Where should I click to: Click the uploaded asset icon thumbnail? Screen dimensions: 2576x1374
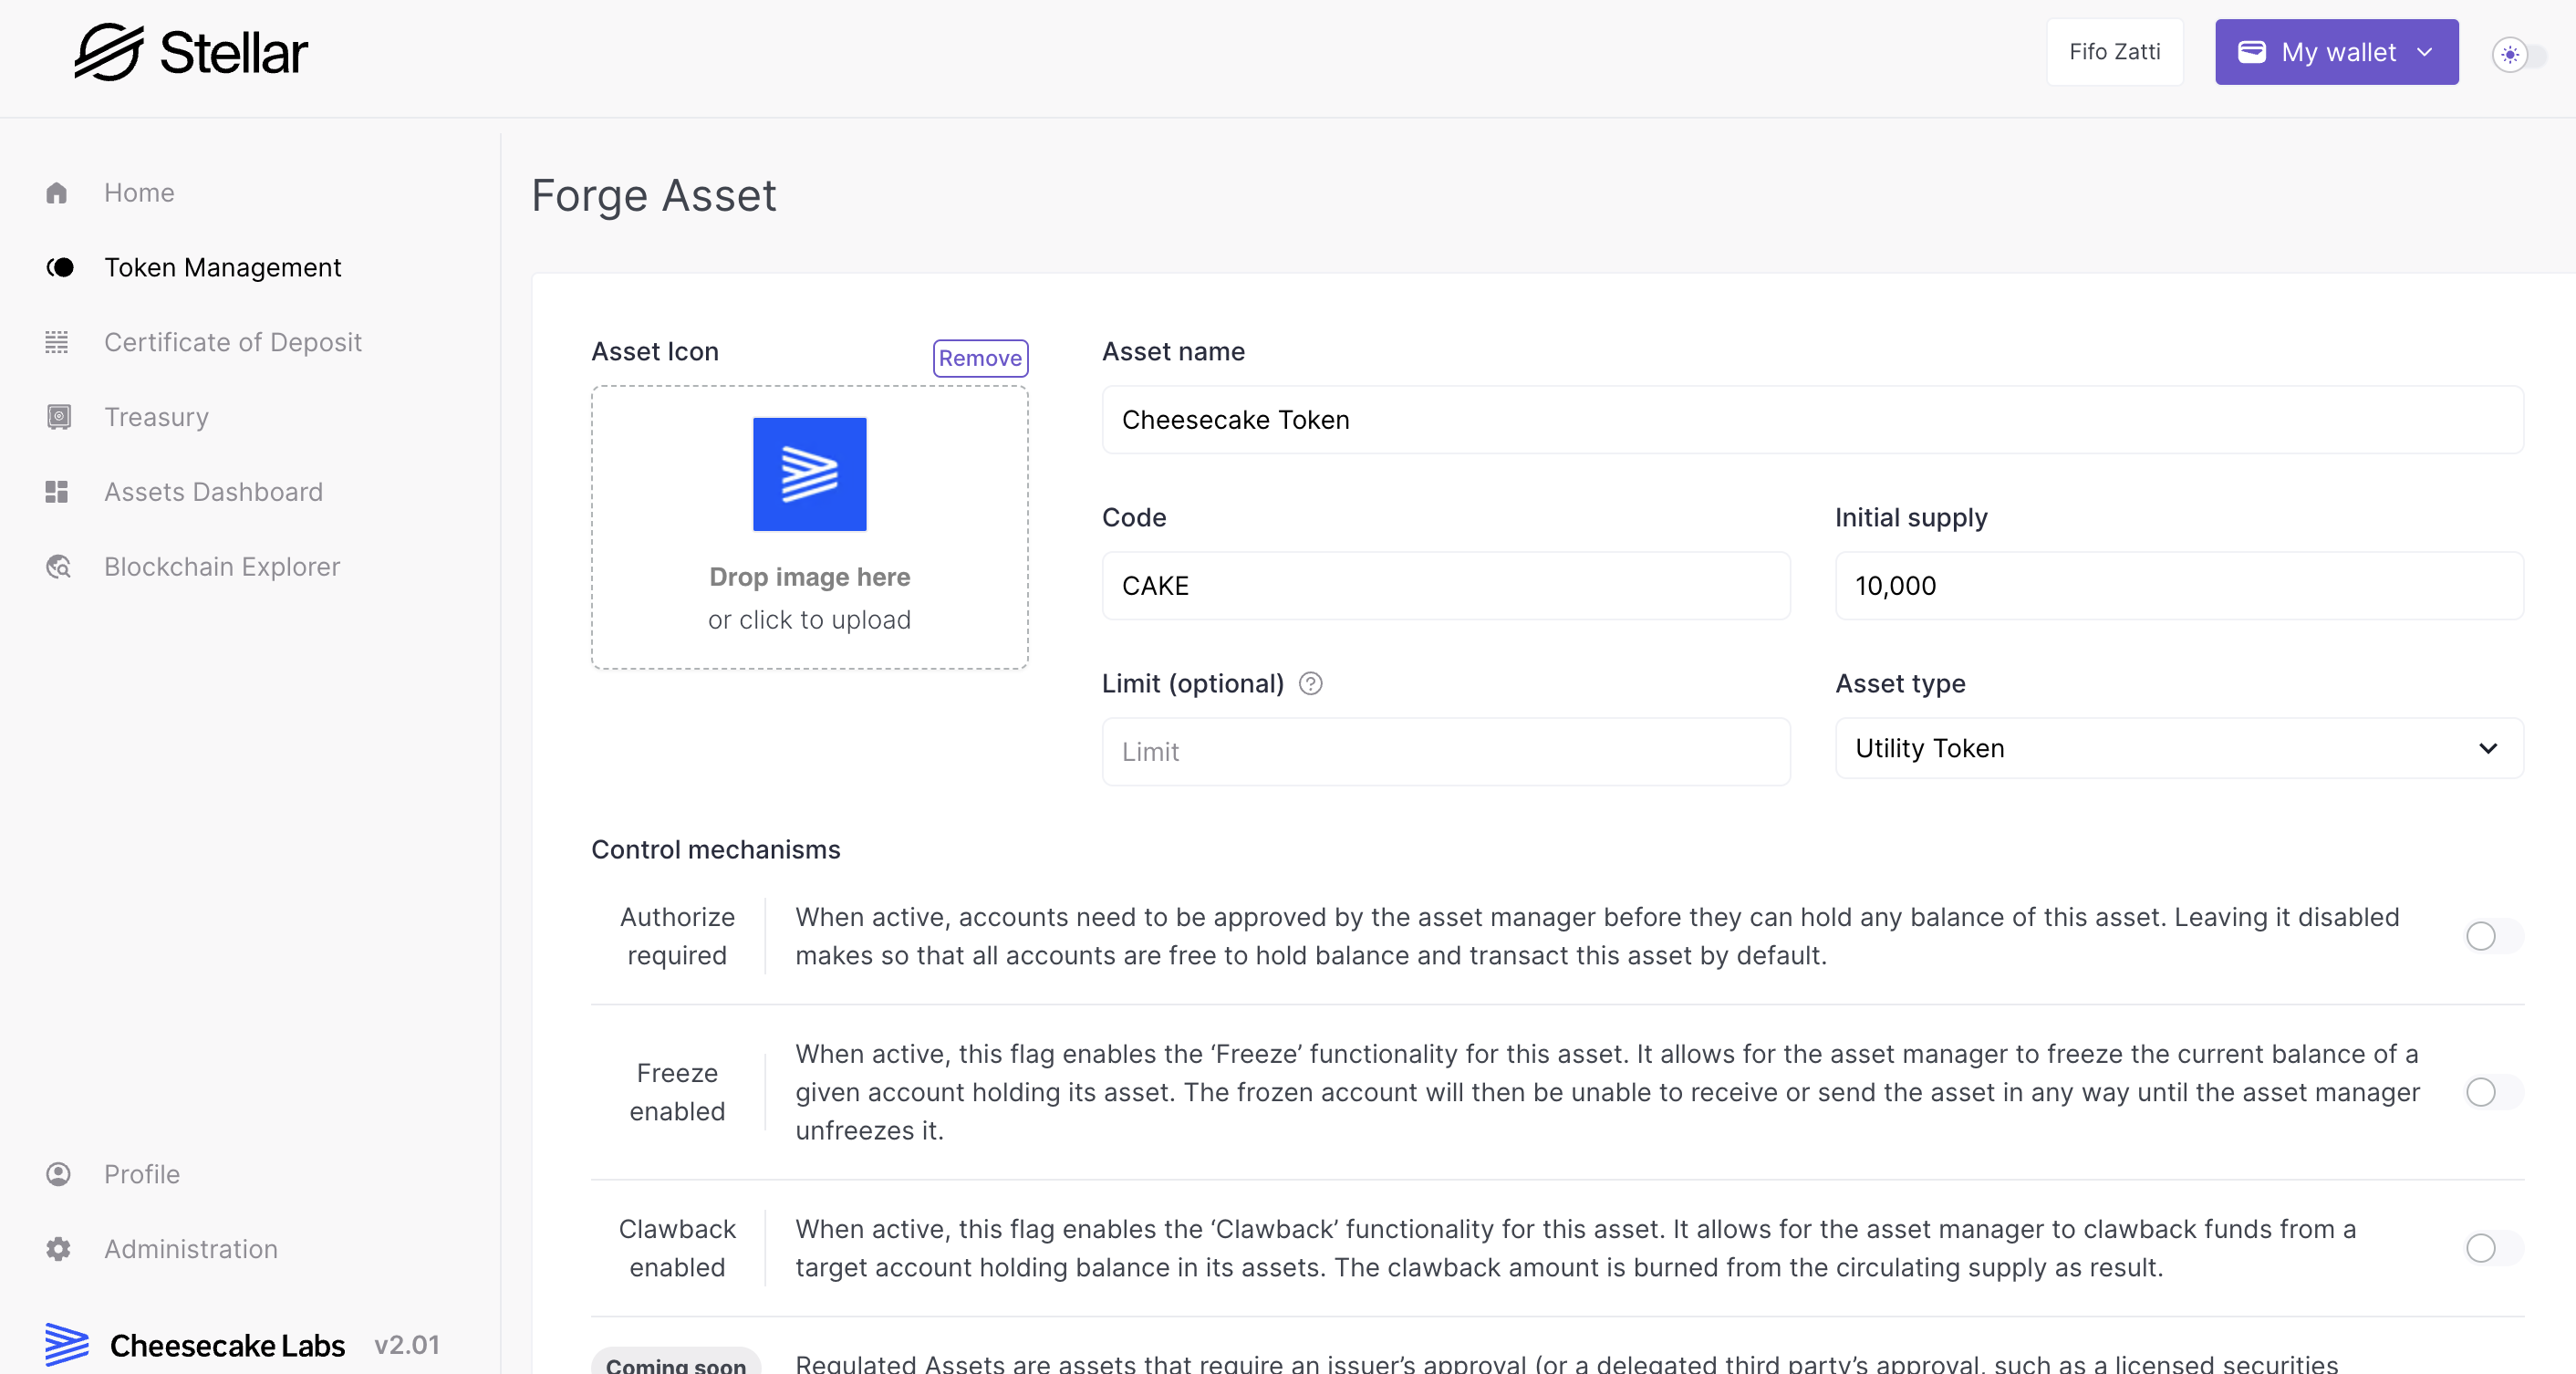[809, 474]
